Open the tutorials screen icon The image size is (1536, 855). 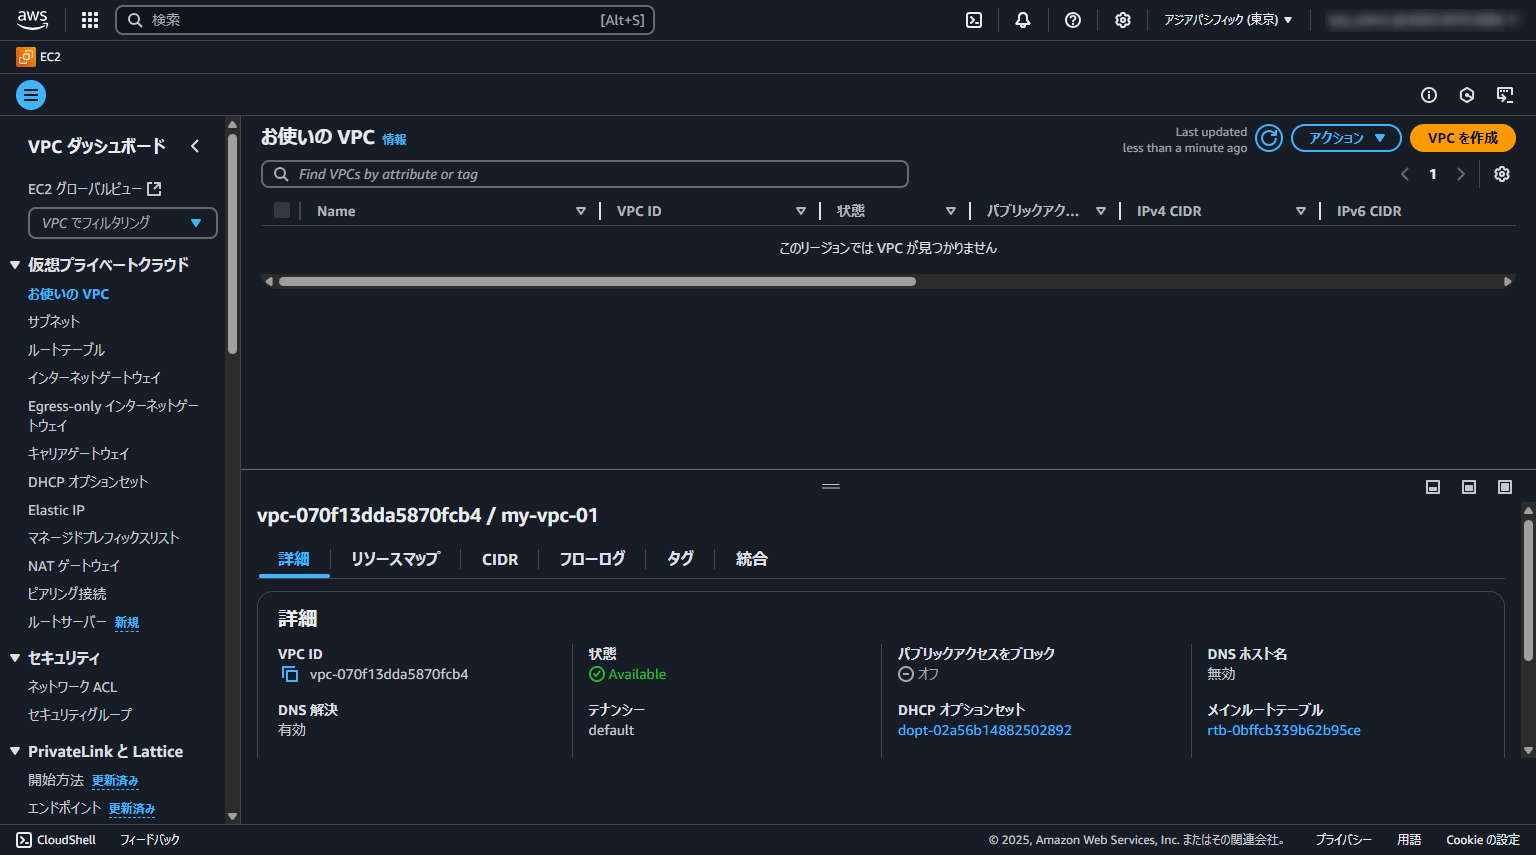[1505, 95]
